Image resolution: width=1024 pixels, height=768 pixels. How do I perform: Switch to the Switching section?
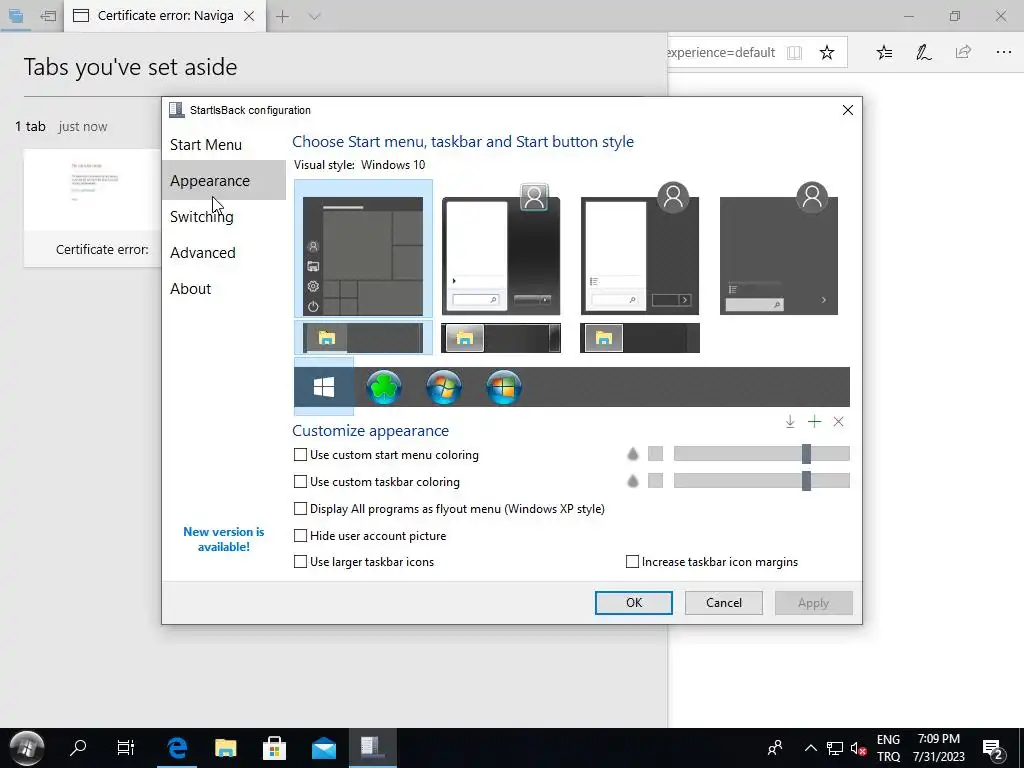tap(224, 216)
